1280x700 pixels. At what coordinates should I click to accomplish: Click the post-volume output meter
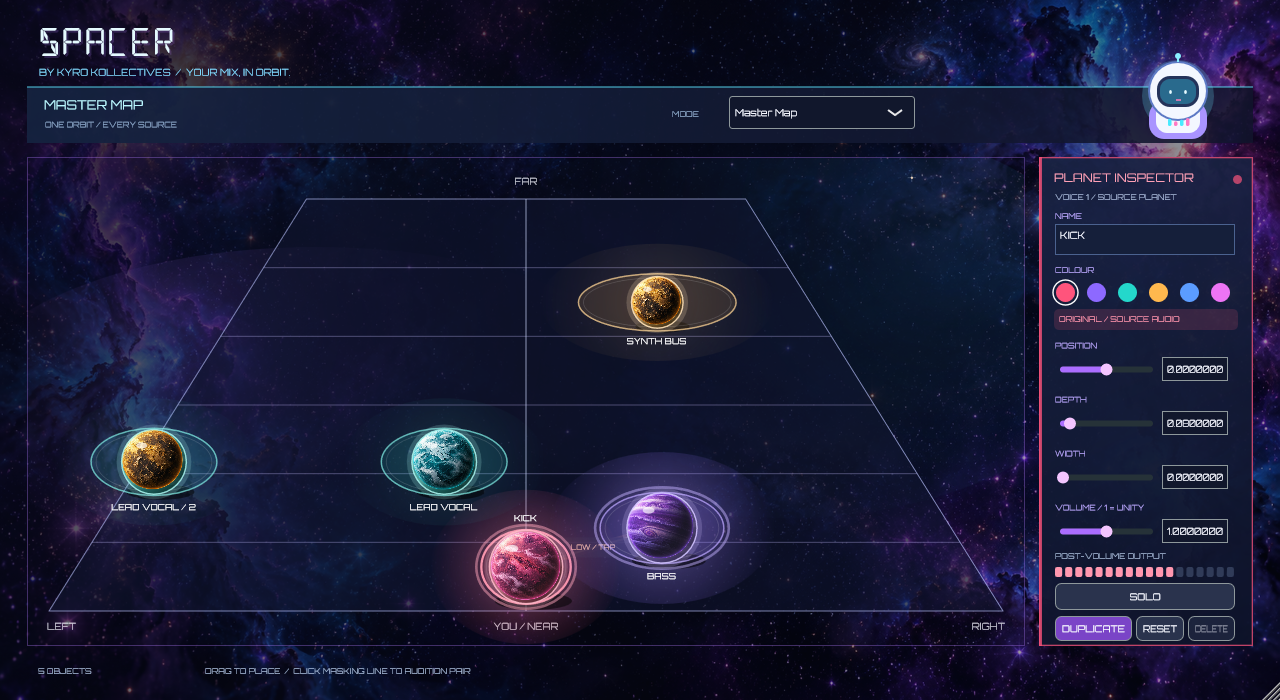1145,572
